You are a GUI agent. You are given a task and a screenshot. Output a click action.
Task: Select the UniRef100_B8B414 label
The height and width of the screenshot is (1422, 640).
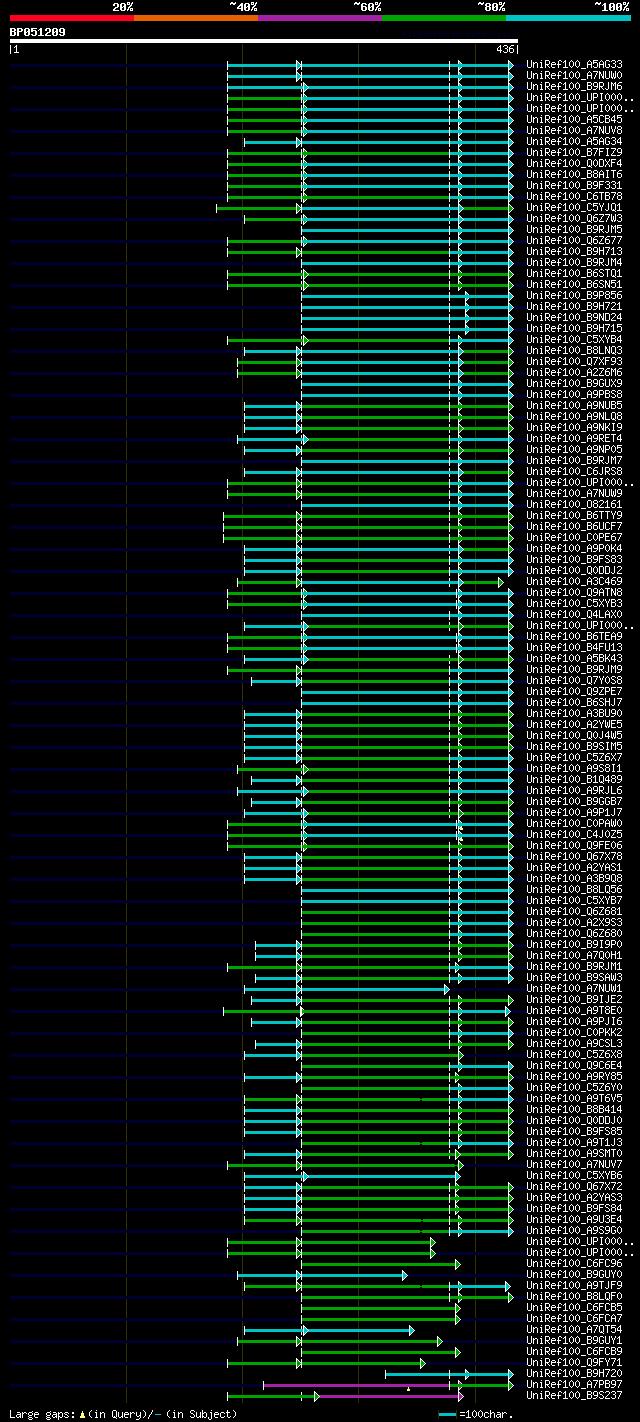pyautogui.click(x=573, y=1109)
